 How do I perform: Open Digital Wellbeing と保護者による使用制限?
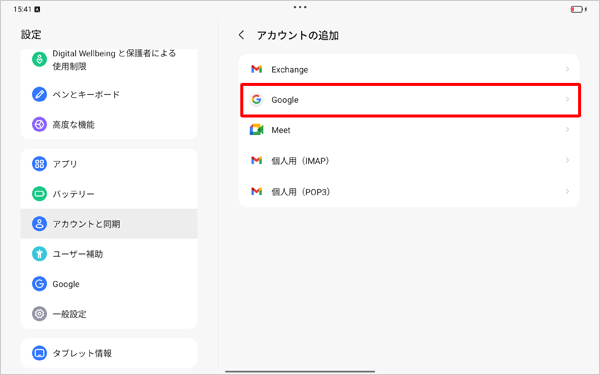pos(109,60)
